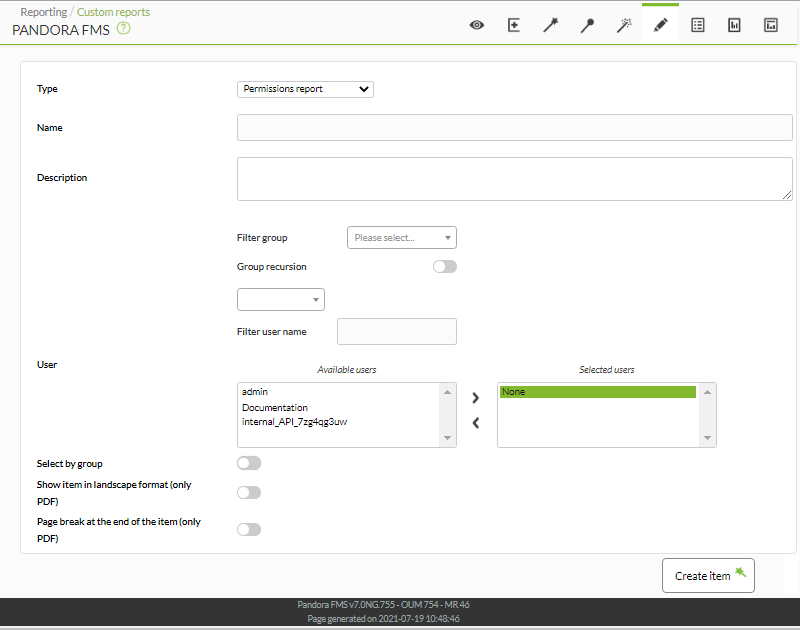Click the Description text area
The width and height of the screenshot is (800, 630).
coord(514,179)
